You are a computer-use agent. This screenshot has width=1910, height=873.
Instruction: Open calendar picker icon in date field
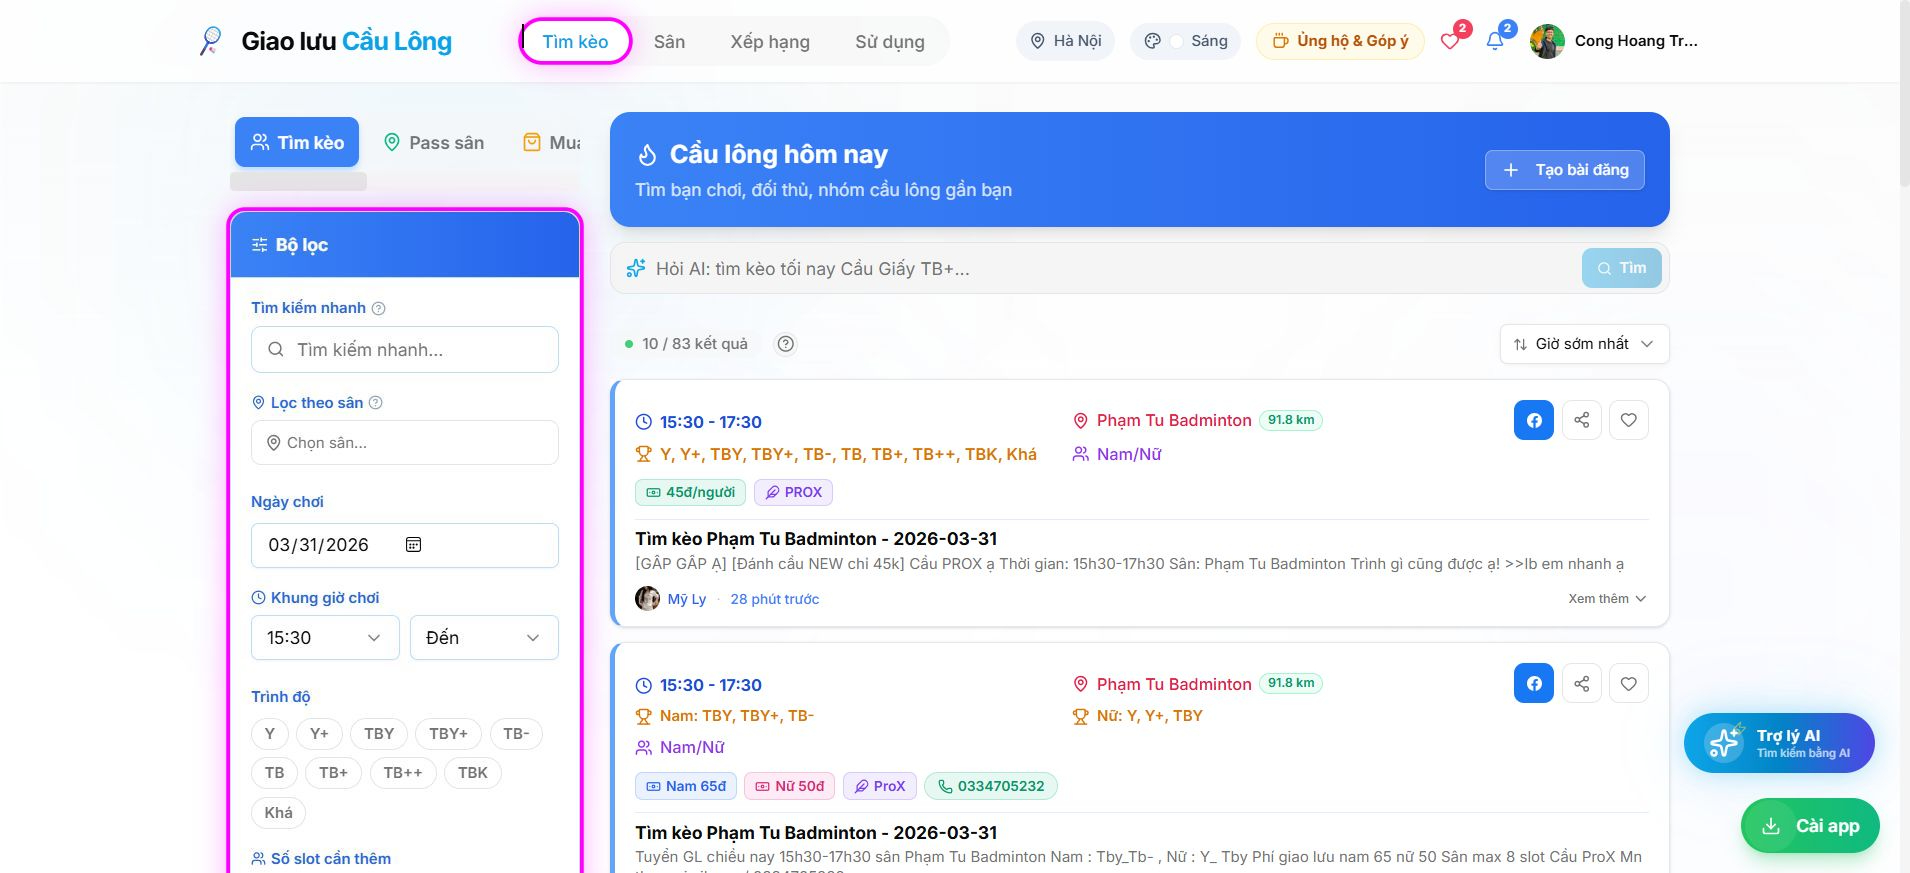point(413,545)
